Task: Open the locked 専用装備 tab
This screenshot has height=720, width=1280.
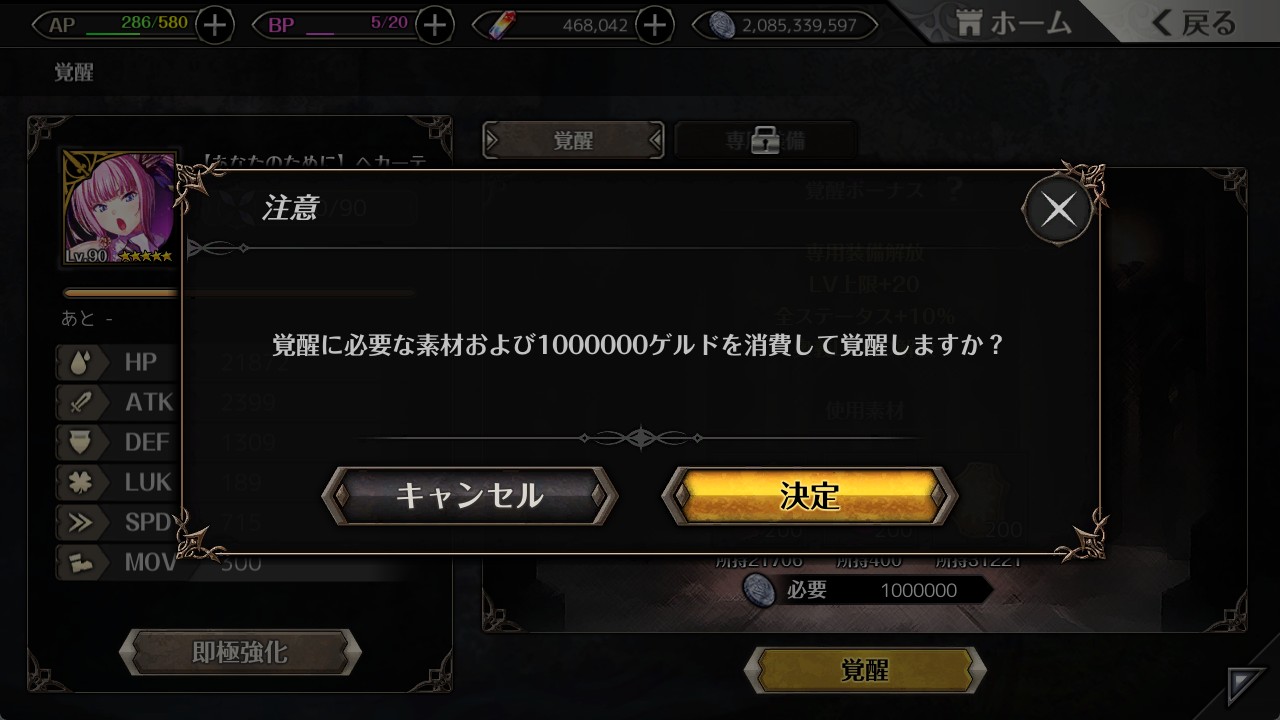Action: click(x=766, y=141)
